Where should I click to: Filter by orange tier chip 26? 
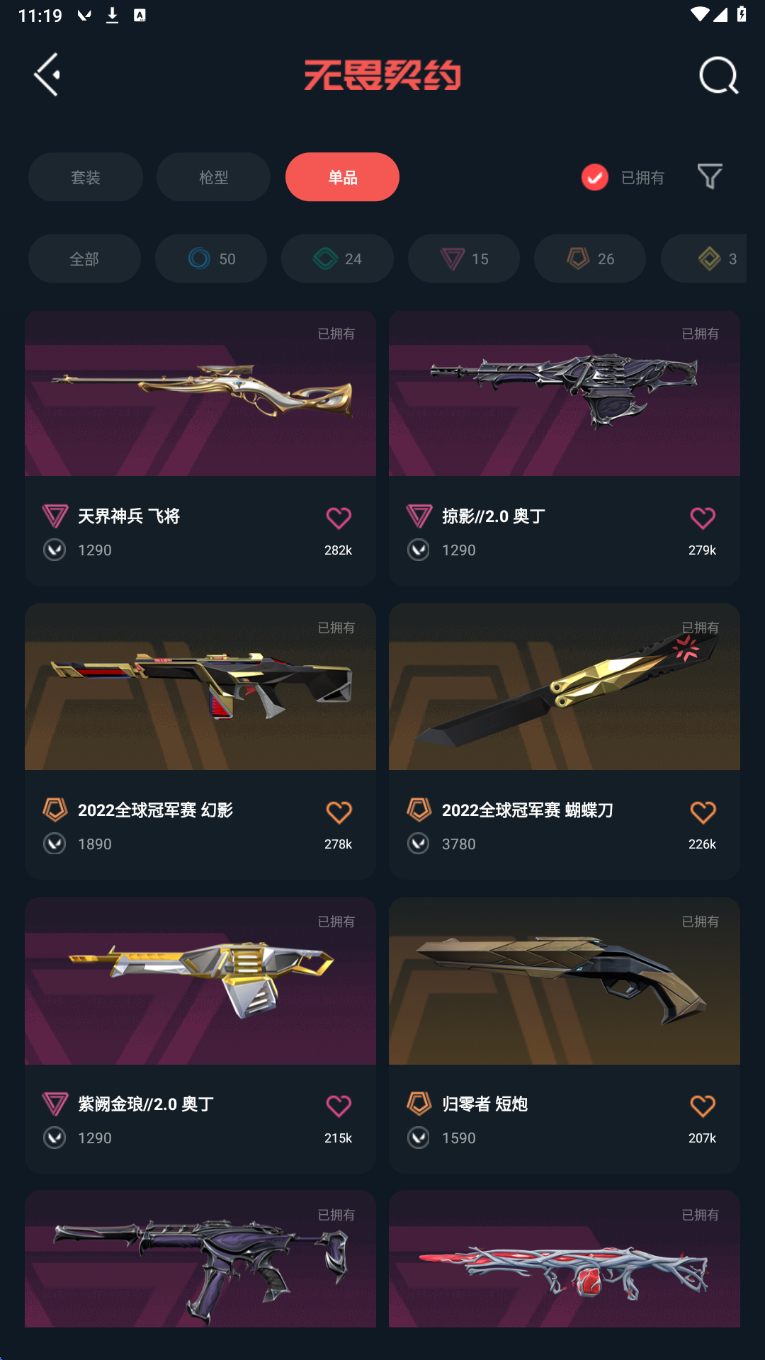pyautogui.click(x=590, y=259)
